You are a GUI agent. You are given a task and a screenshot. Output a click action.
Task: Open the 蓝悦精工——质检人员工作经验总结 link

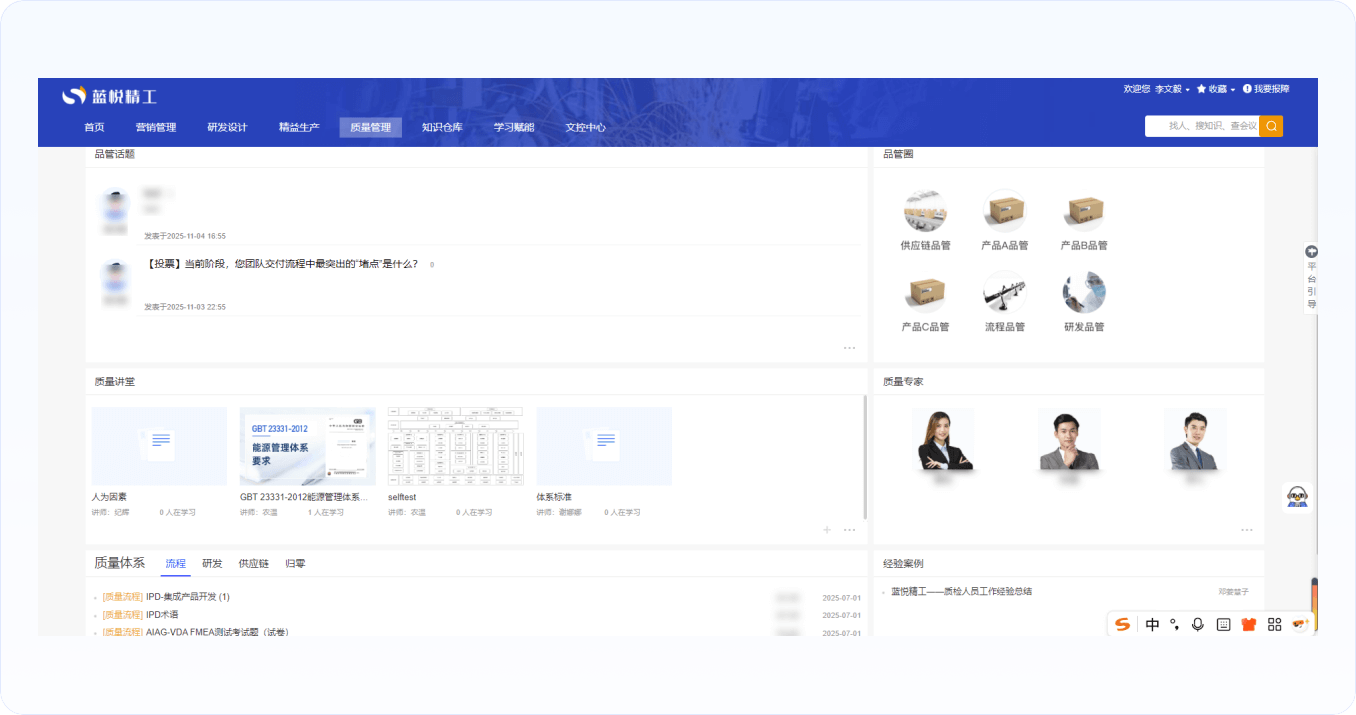point(961,591)
